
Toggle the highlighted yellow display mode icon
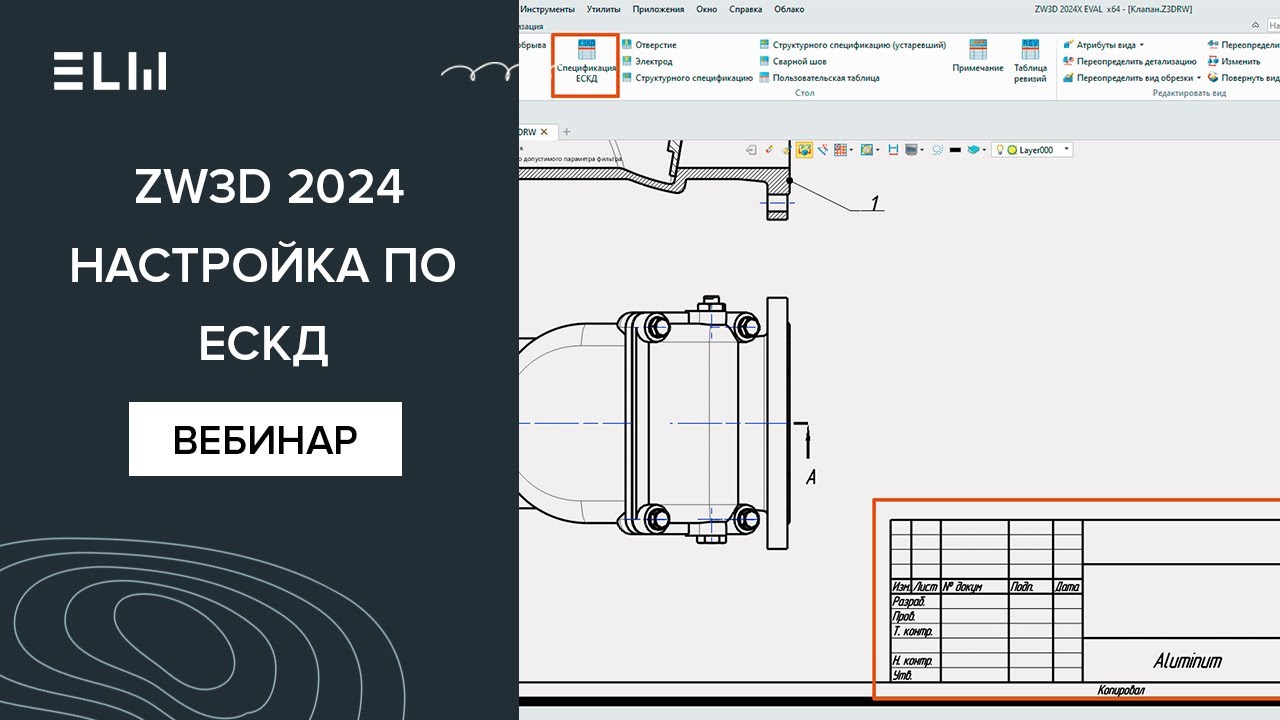pyautogui.click(x=804, y=150)
